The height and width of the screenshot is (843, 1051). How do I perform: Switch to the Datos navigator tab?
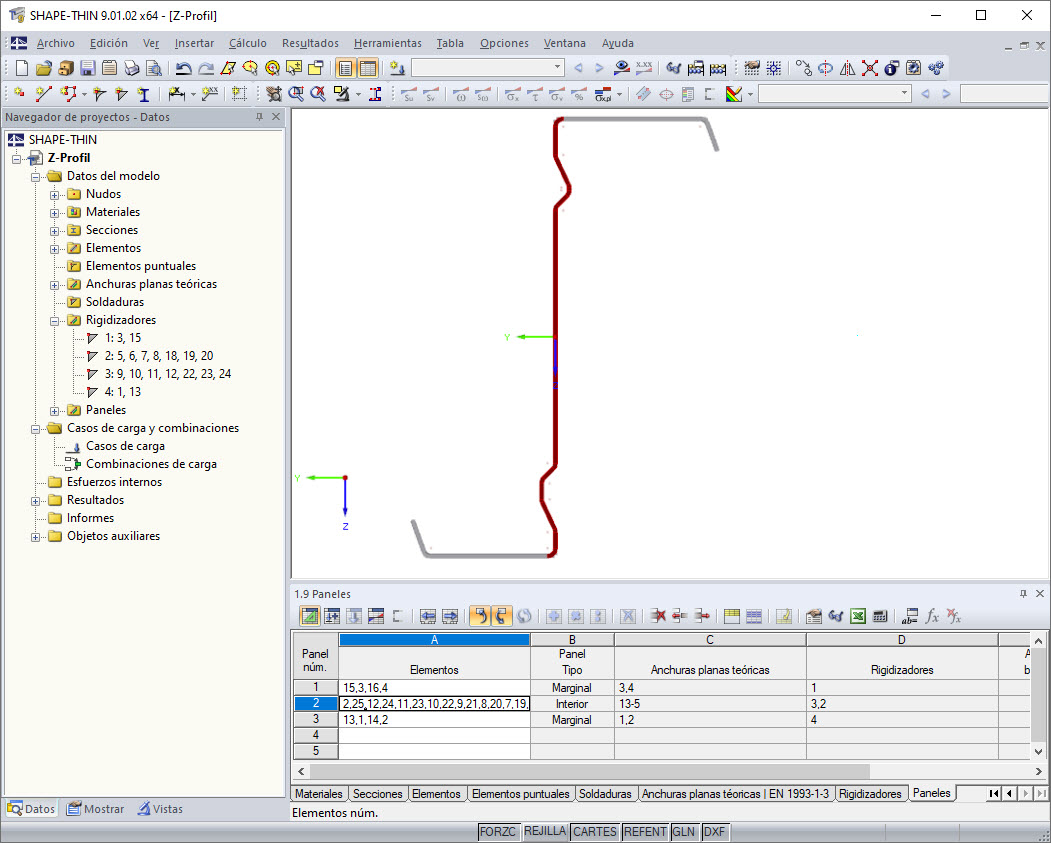32,809
